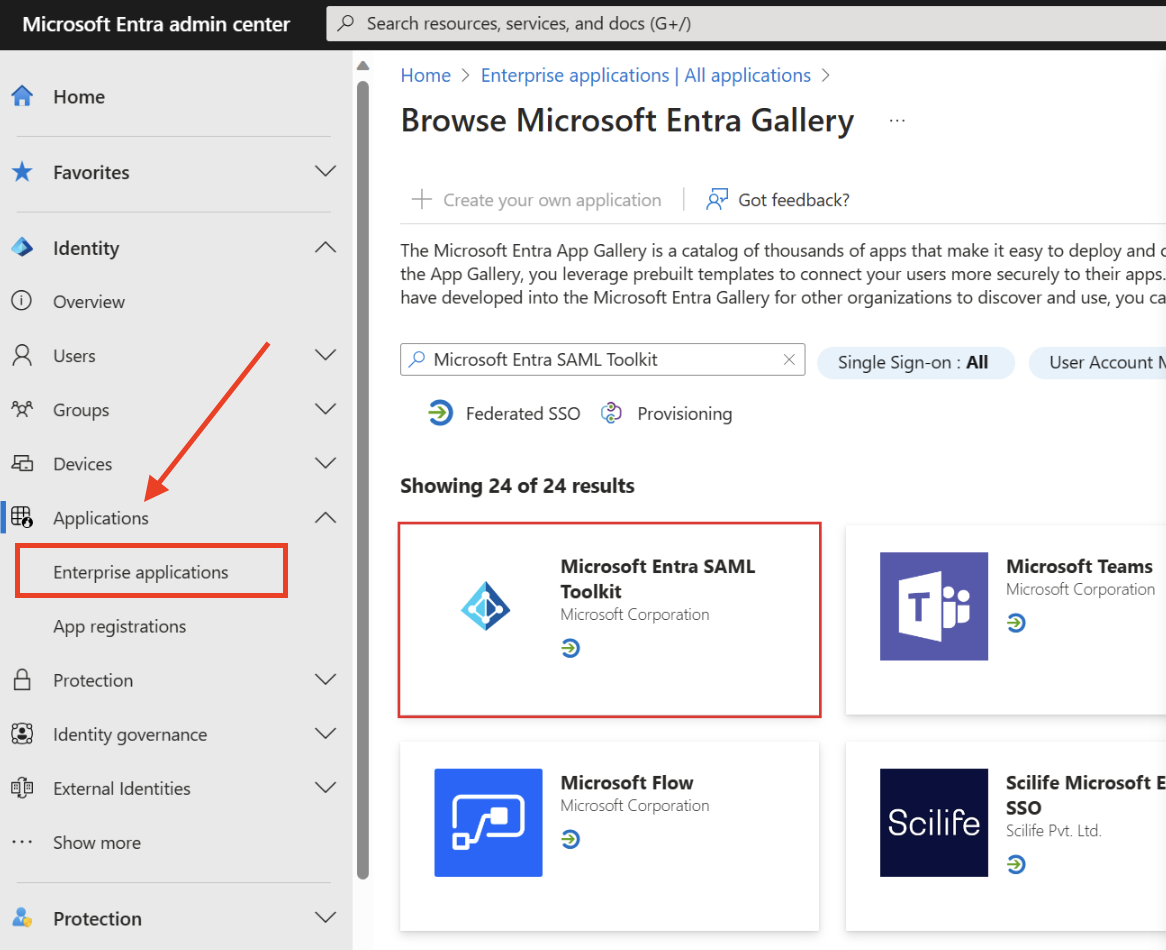This screenshot has height=950, width=1166.
Task: Click the Applications grid icon
Action: (22, 517)
